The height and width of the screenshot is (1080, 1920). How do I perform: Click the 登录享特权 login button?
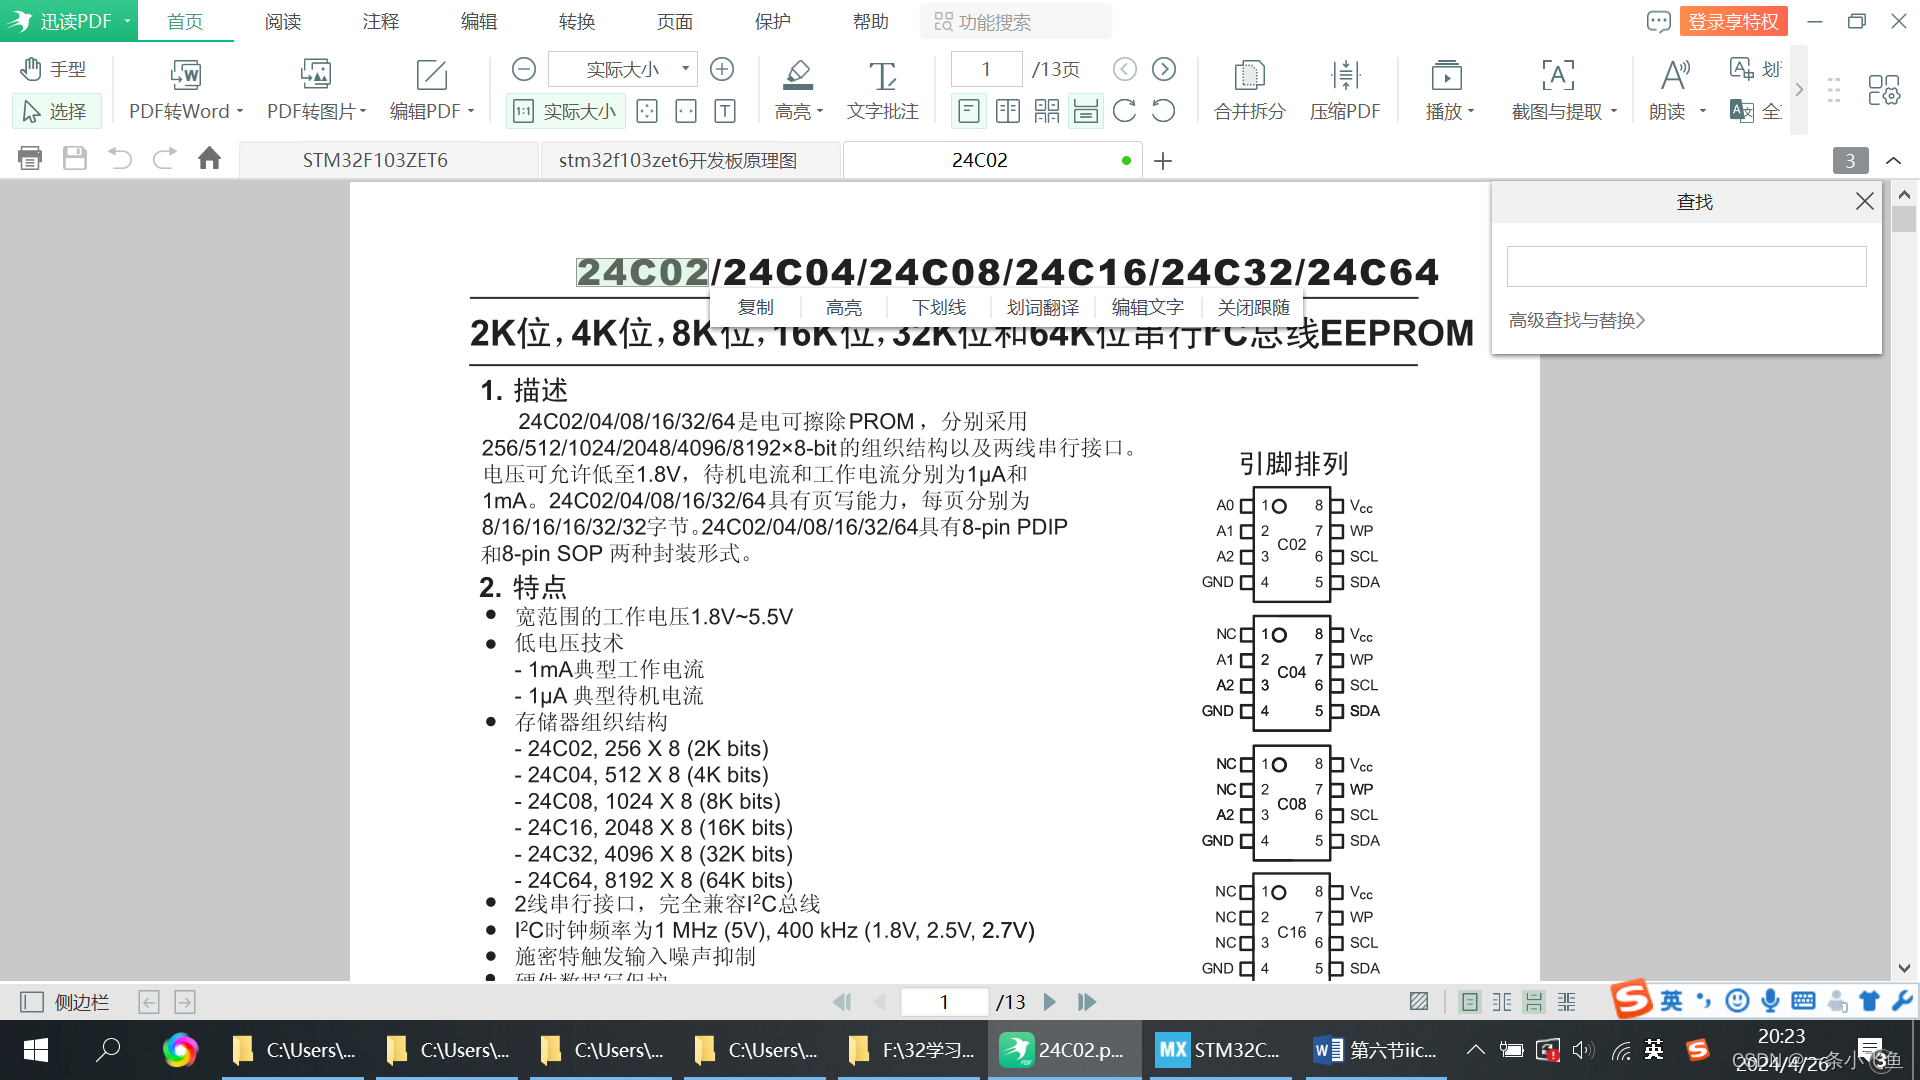(1735, 21)
